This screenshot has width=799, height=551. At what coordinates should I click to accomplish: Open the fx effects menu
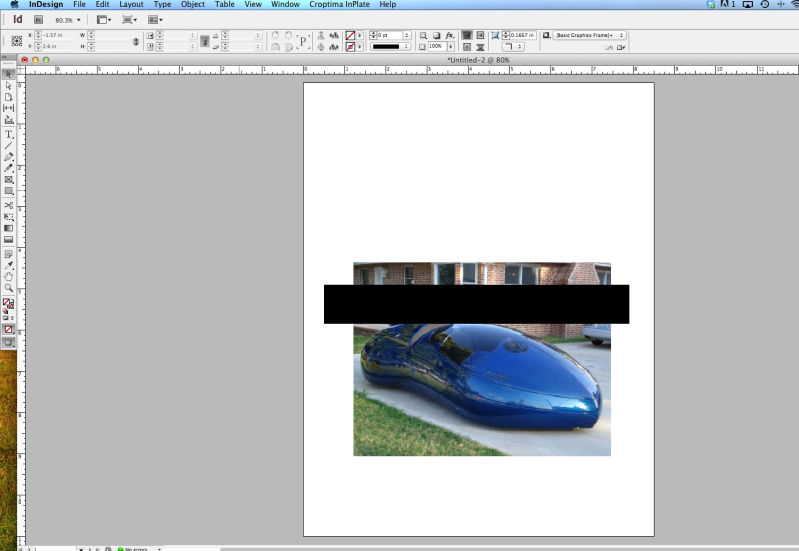click(x=449, y=35)
